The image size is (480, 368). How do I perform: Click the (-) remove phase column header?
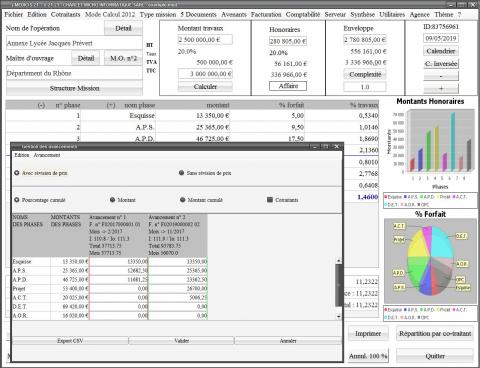pos(41,105)
